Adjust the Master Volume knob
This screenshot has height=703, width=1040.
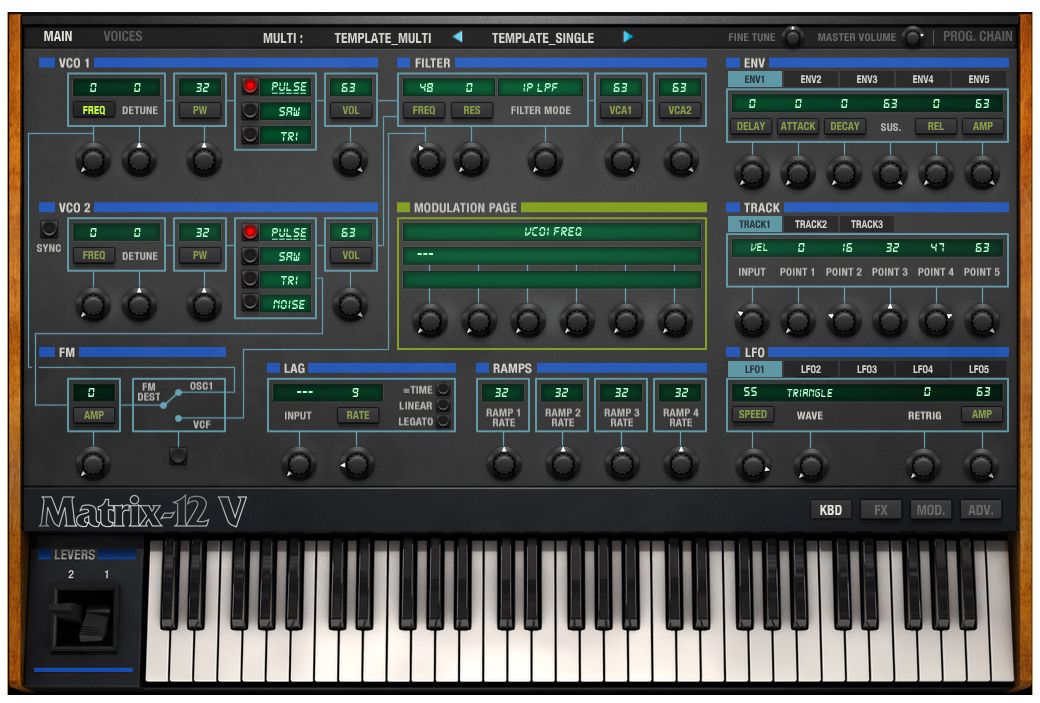(913, 36)
